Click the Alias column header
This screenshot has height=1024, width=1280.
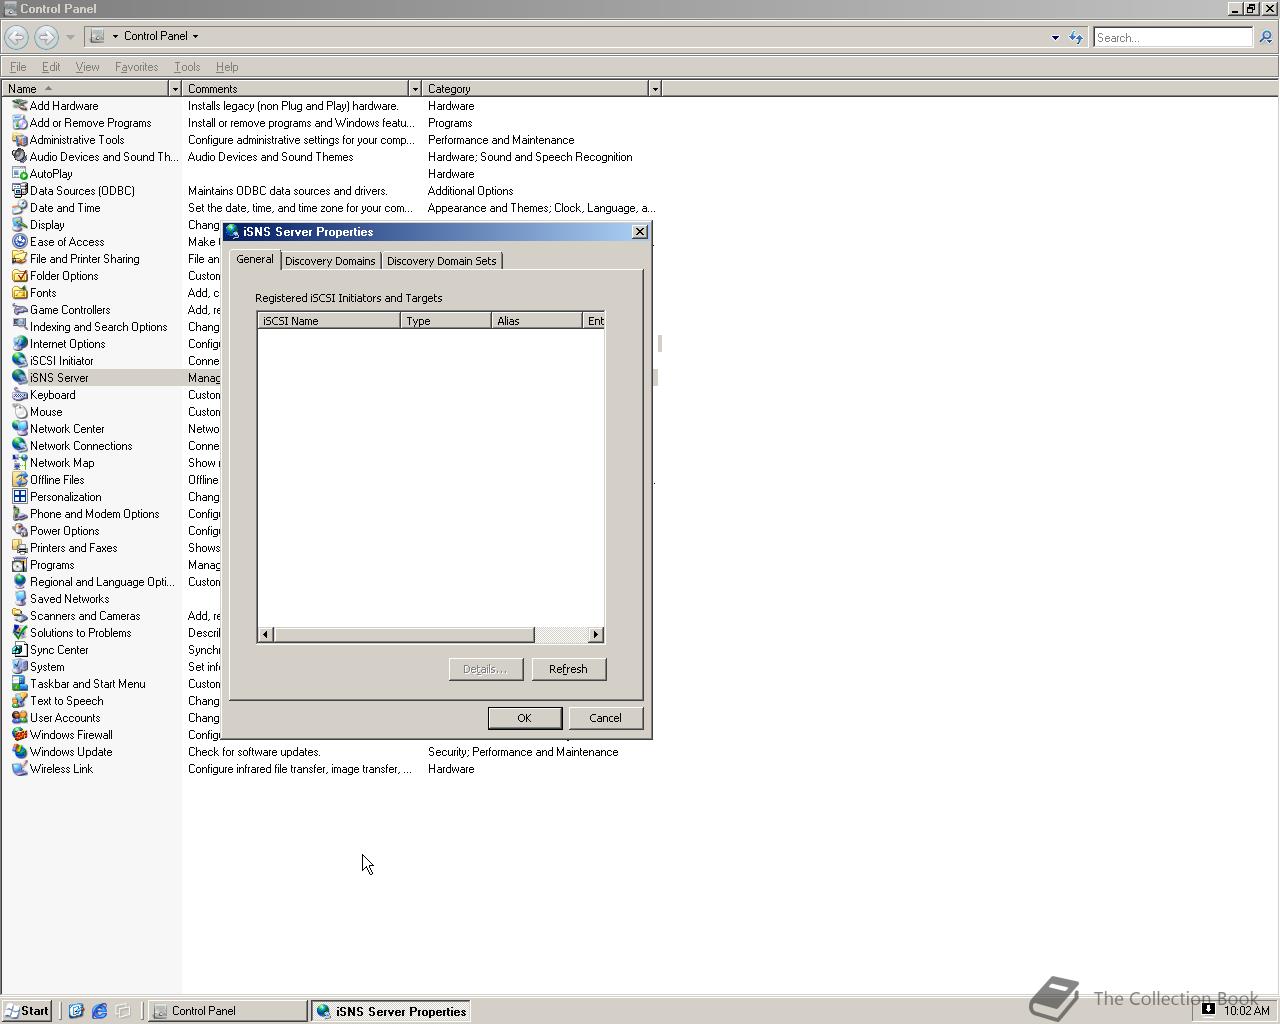click(537, 321)
